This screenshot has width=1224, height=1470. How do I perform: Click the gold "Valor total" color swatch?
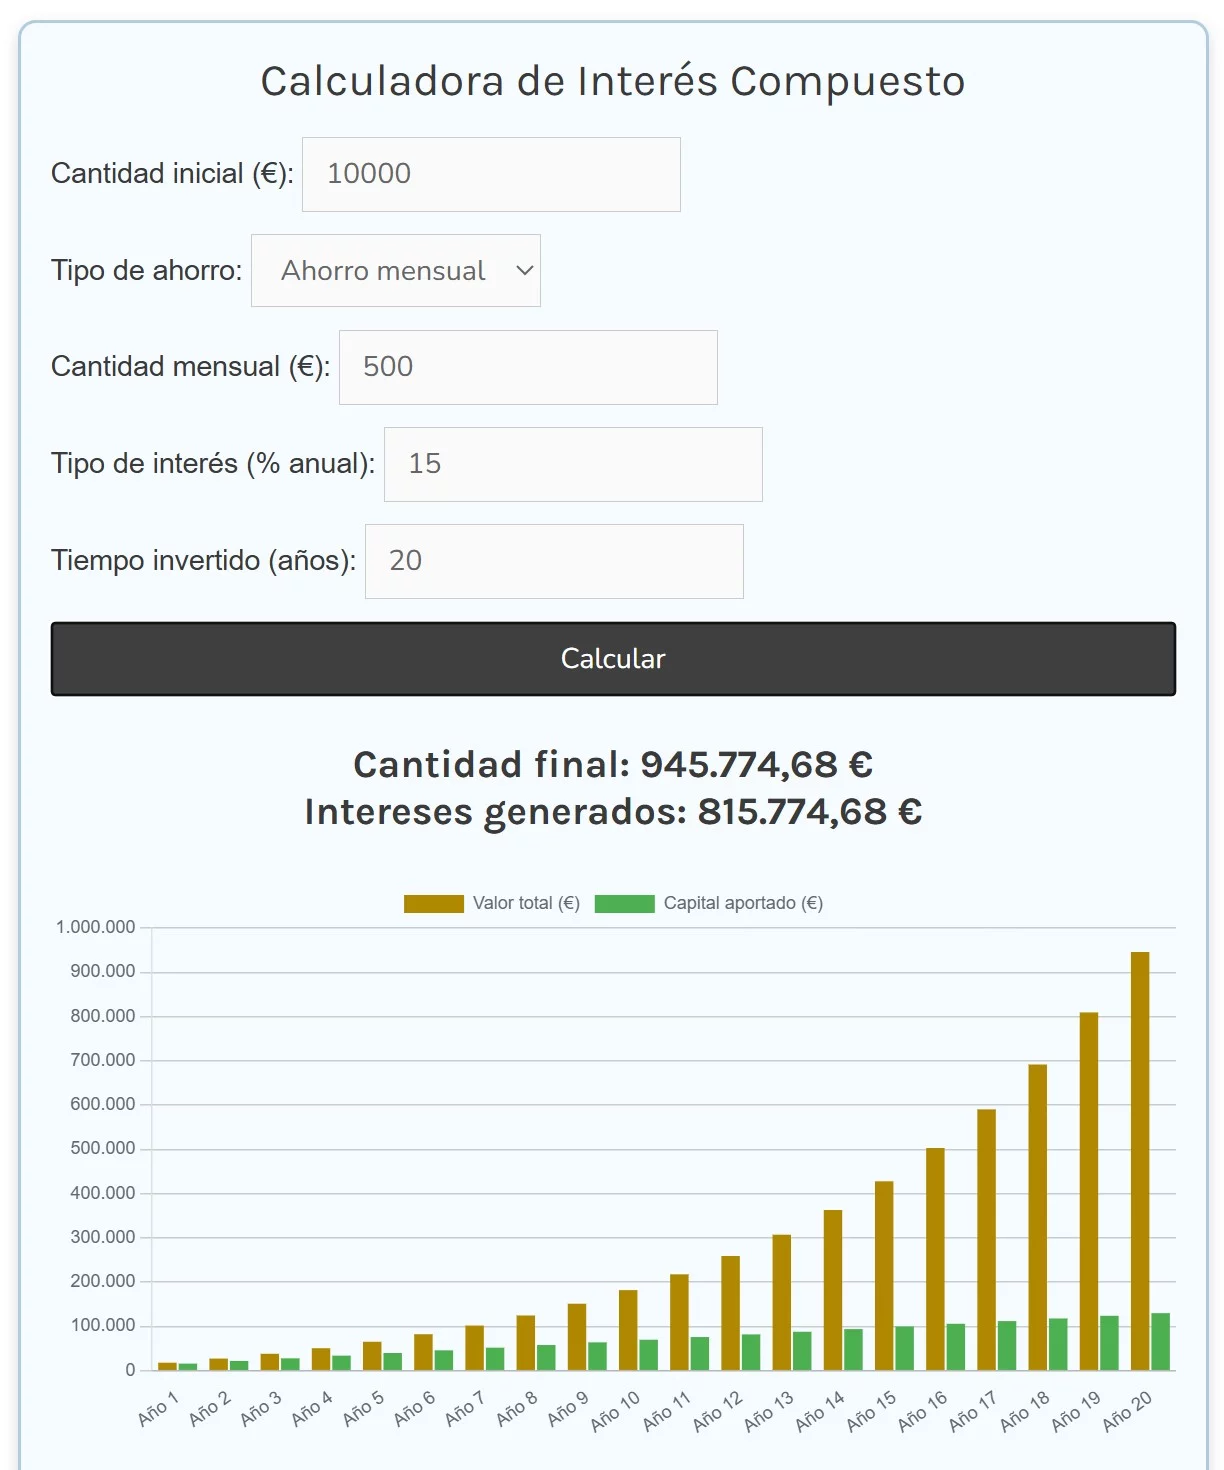(x=433, y=902)
